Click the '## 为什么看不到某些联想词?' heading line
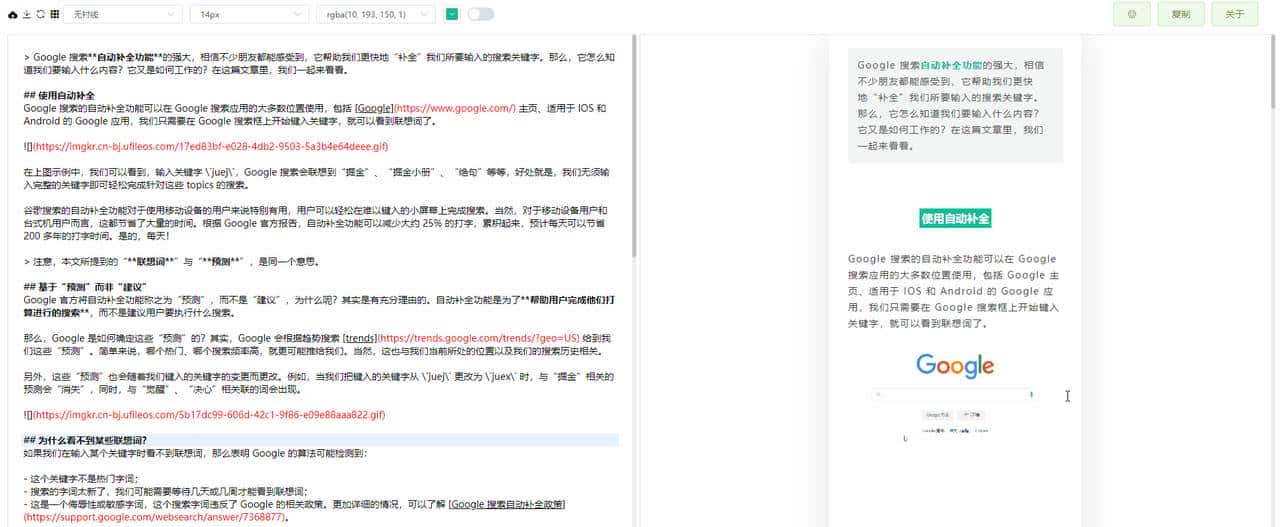This screenshot has height=527, width=1280. 320,440
